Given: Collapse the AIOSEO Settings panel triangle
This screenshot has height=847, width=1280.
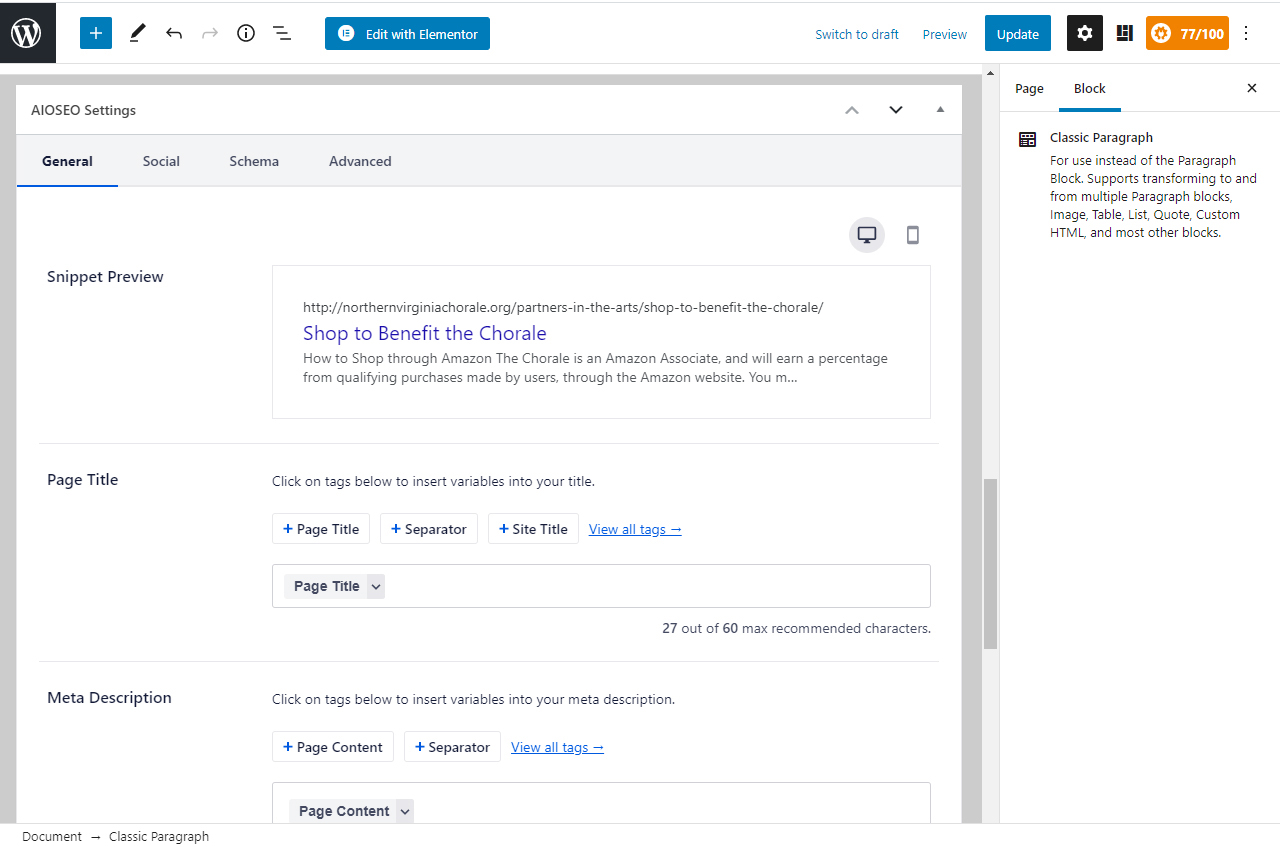Looking at the screenshot, I should 940,110.
